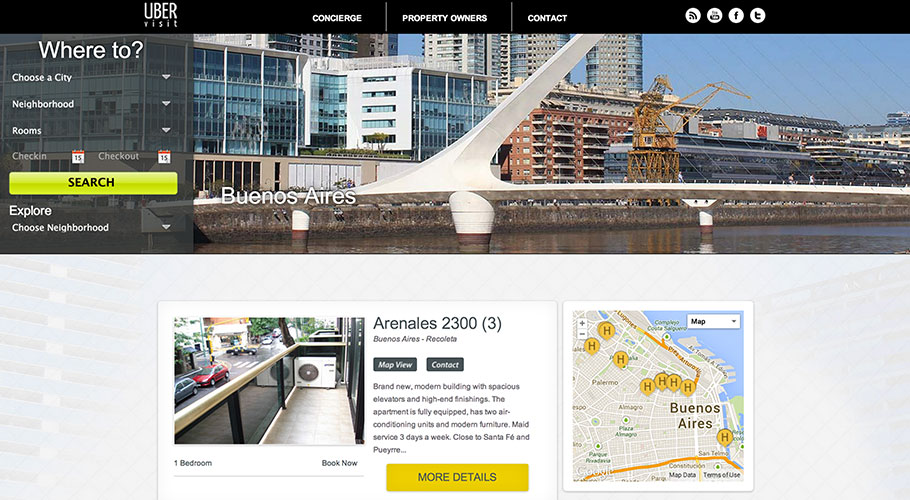
Task: Open the Facebook social icon
Action: coord(736,16)
